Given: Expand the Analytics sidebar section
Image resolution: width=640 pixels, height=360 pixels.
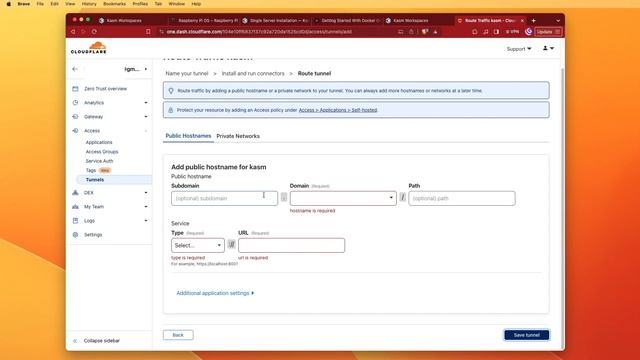Looking at the screenshot, I should 146,102.
